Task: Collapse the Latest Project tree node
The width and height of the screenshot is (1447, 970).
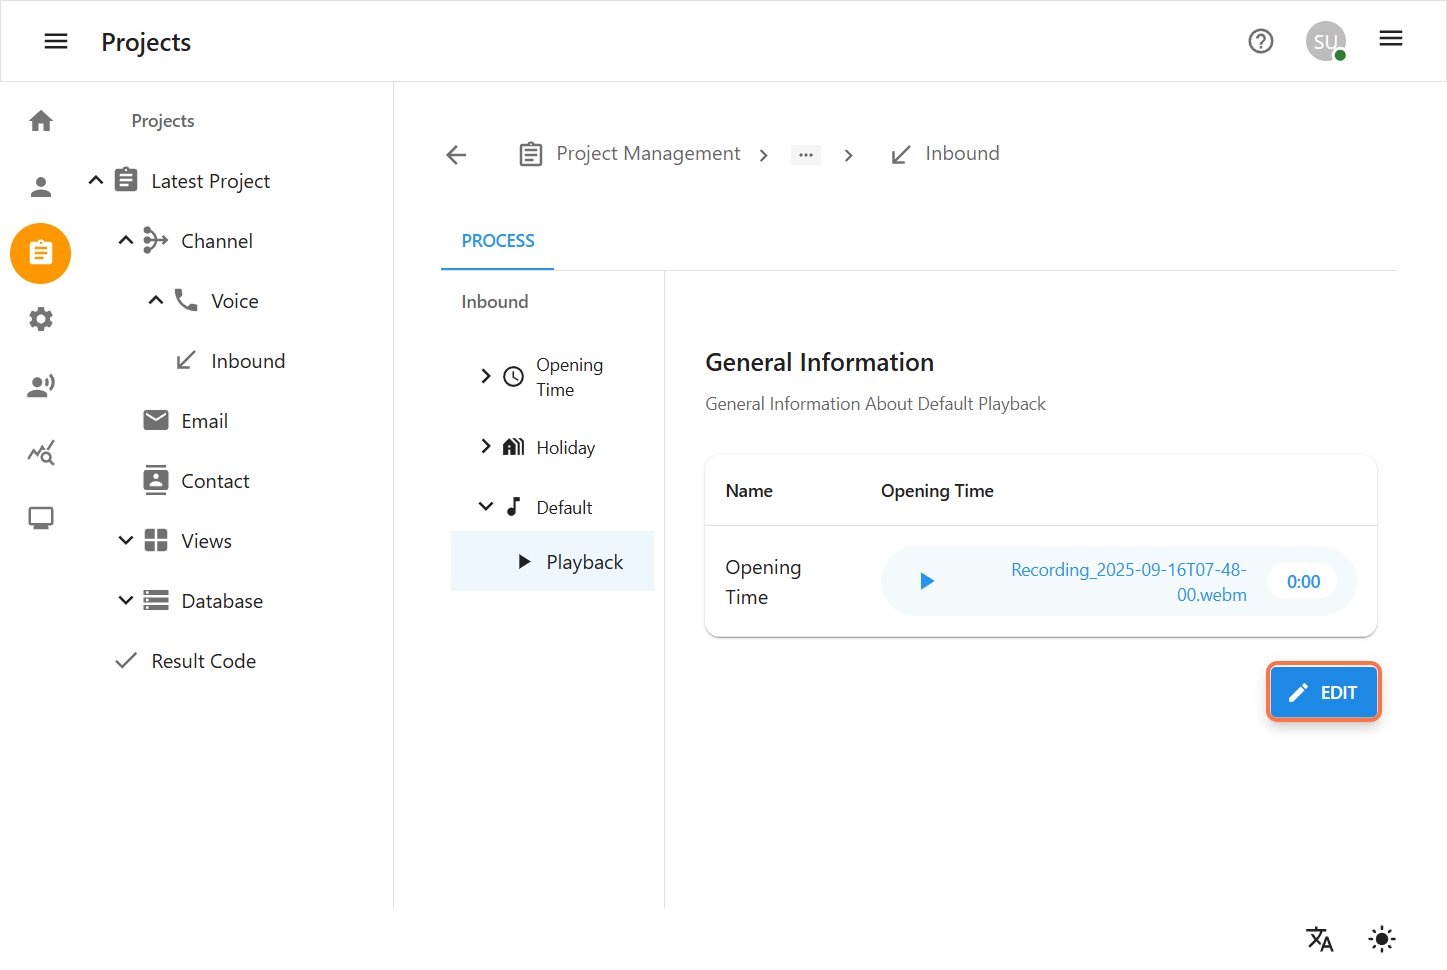Action: click(x=96, y=181)
